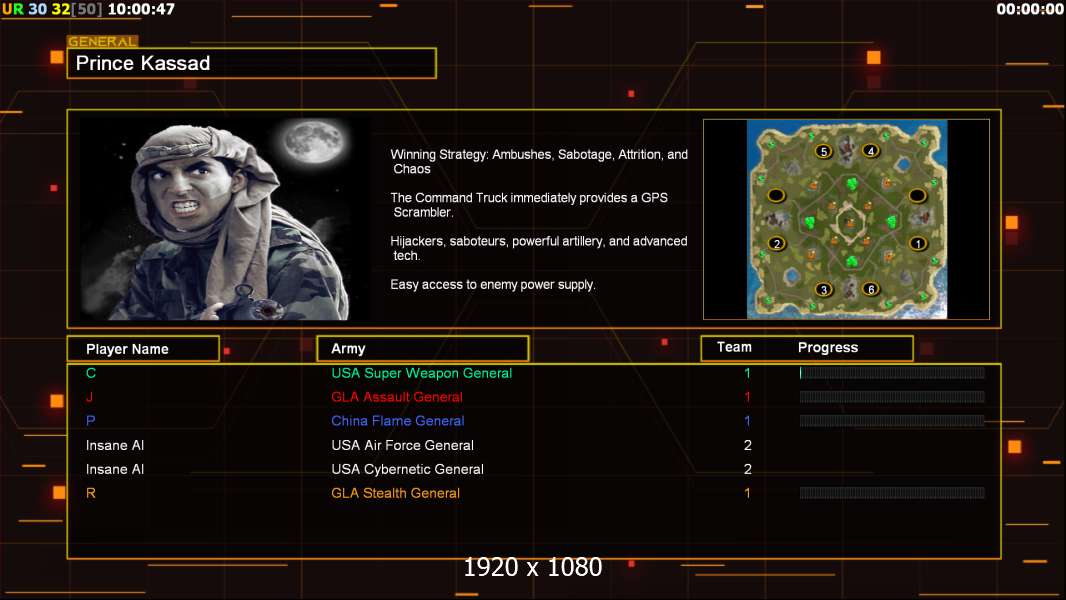Select Insane AI in the Air Force row
1066x600 pixels.
115,445
